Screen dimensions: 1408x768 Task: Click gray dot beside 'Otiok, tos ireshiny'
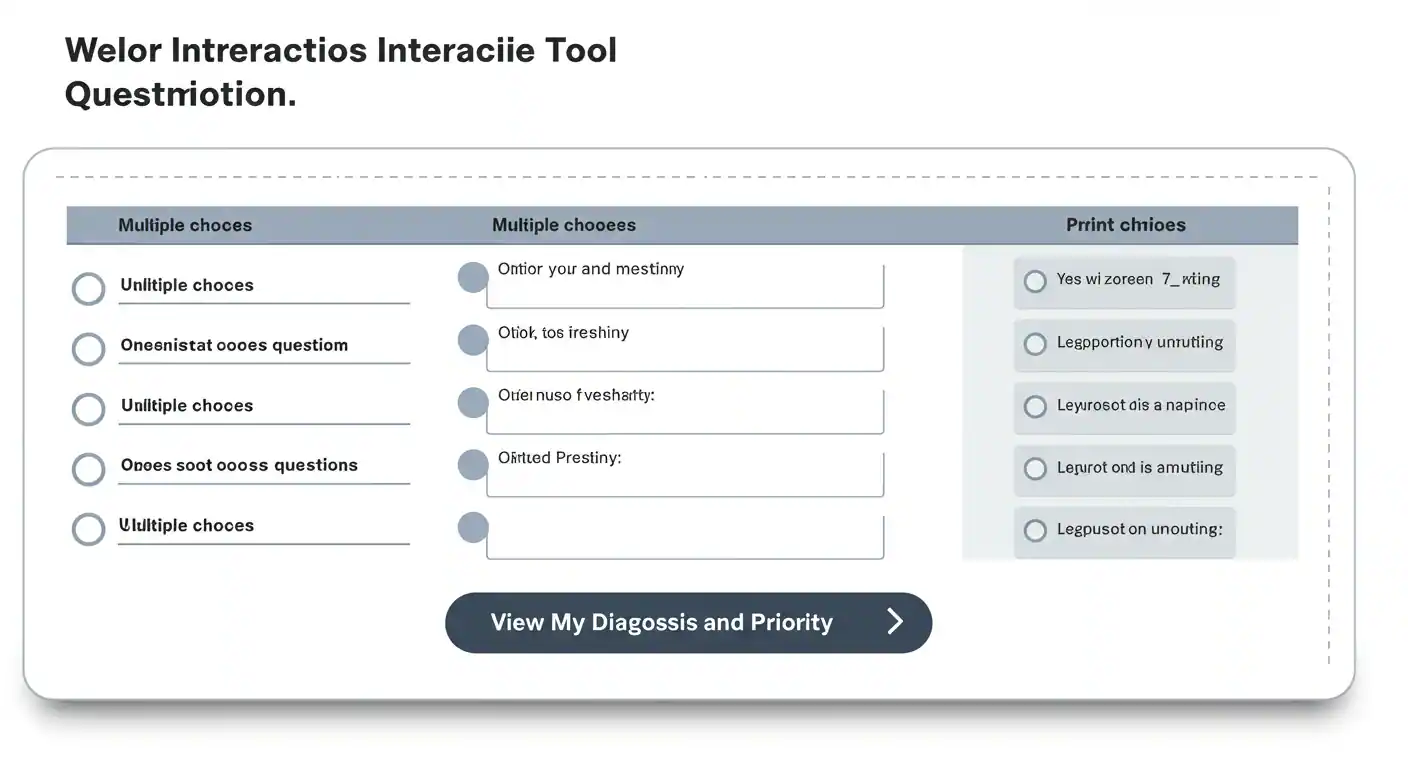[473, 340]
